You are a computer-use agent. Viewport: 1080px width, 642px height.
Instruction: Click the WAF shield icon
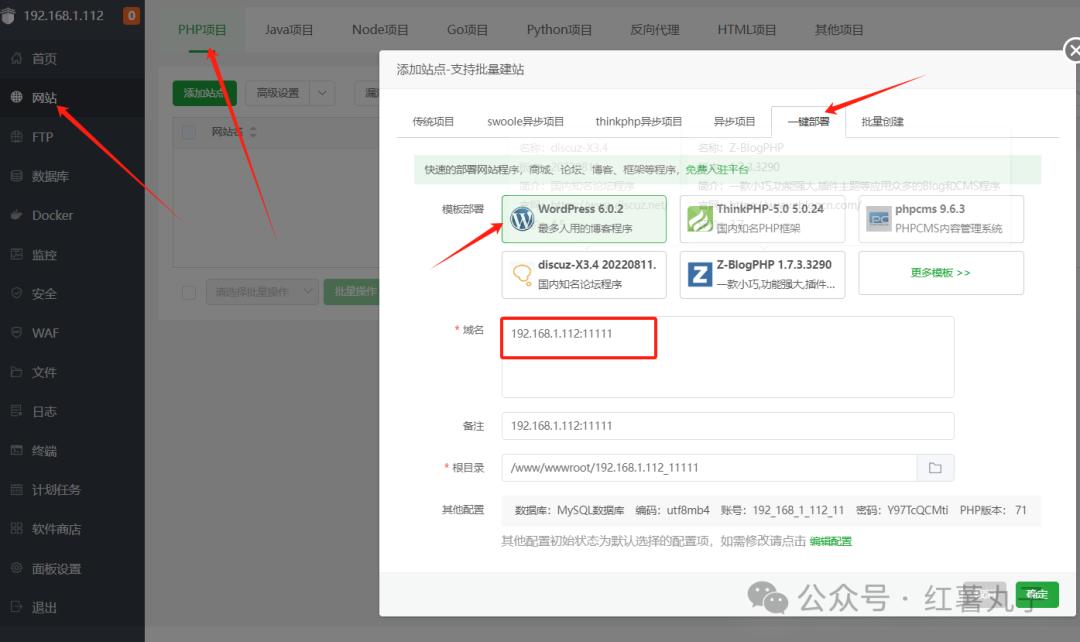(x=17, y=332)
